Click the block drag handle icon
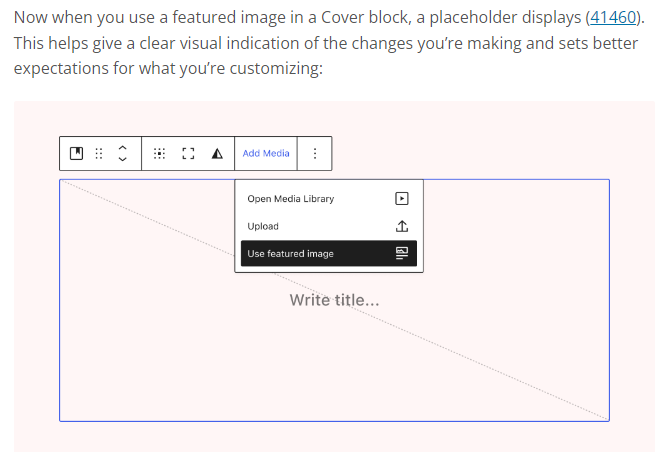This screenshot has height=452, width=660. pyautogui.click(x=98, y=153)
